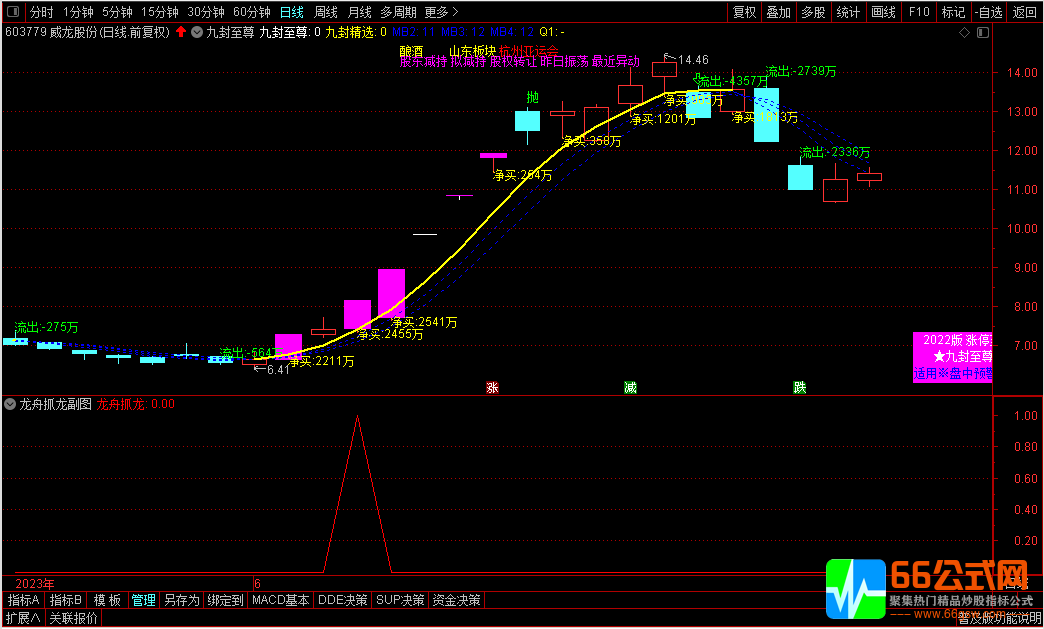
Task: Expand the 九封至尊 indicator dropdown
Action: (x=197, y=32)
